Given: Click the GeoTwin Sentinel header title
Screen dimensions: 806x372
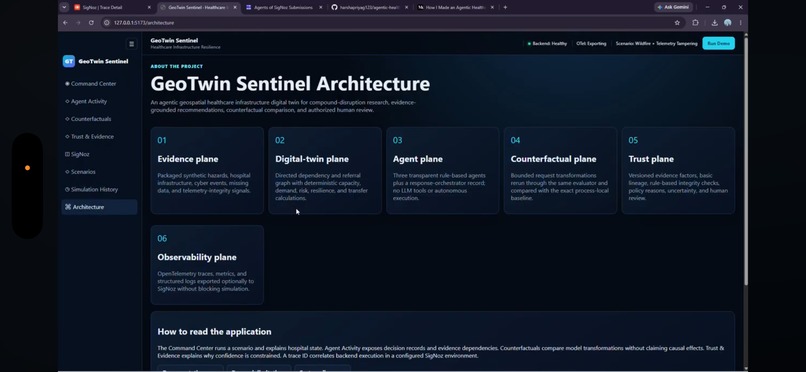Looking at the screenshot, I should [174, 41].
